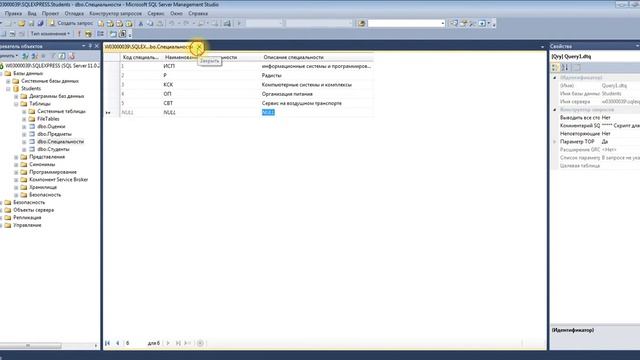The width and height of the screenshot is (640, 360).
Task: Open the Соединить dropdown in Object Explorer
Action: tap(8, 56)
